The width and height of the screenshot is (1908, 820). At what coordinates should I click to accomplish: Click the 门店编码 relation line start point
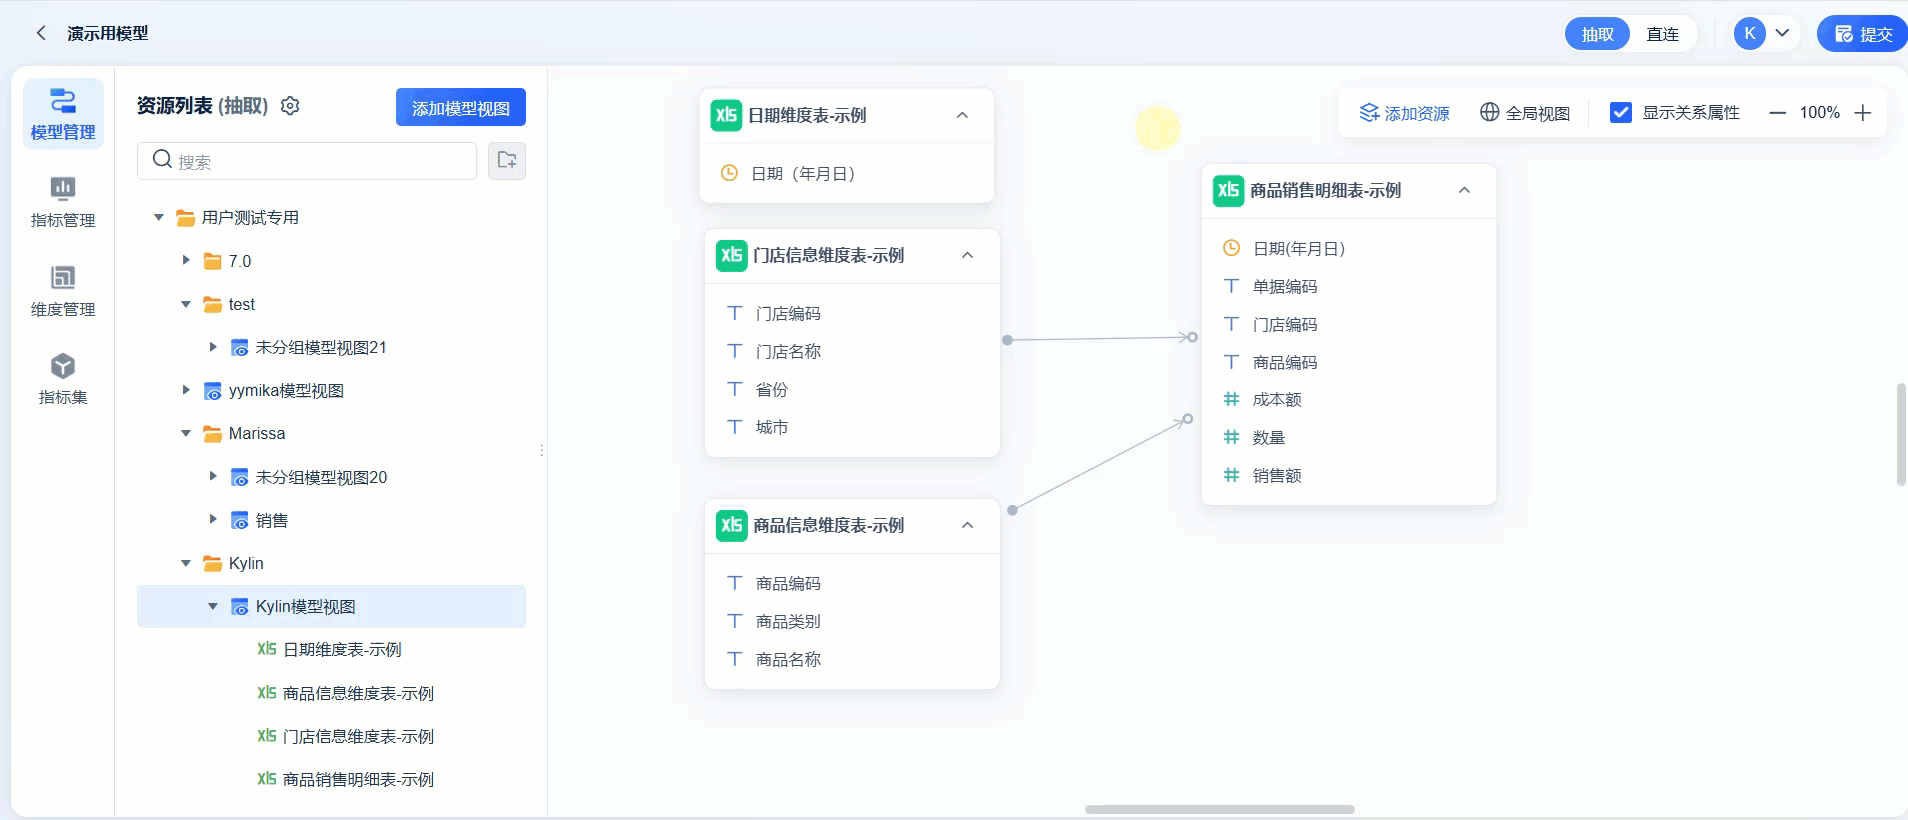(1007, 340)
